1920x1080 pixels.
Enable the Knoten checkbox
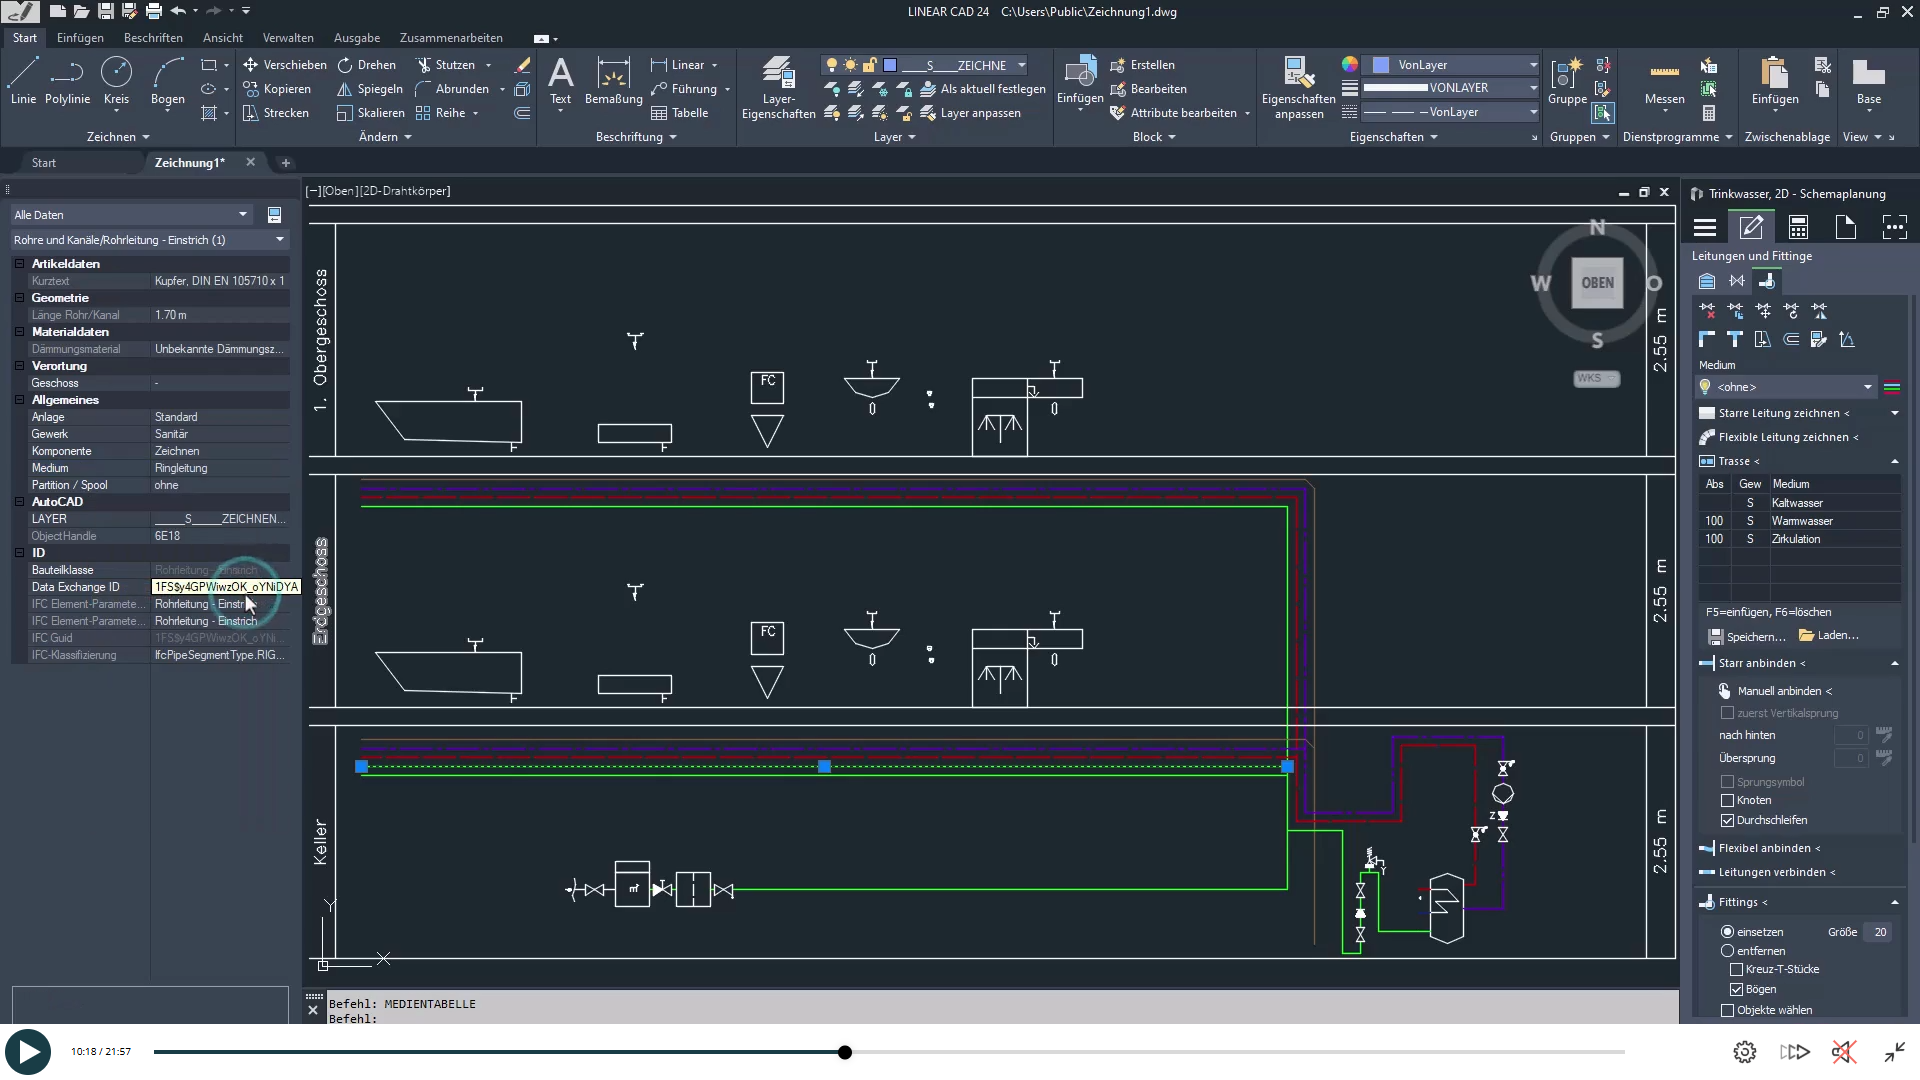click(1727, 800)
